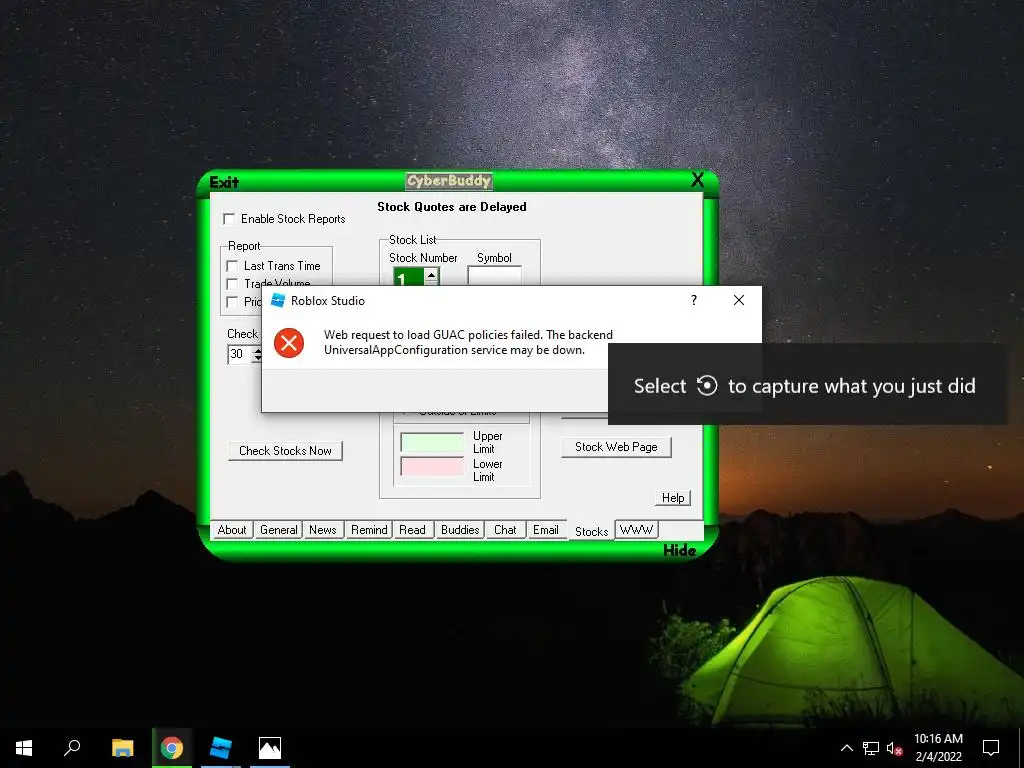
Task: Switch to the Chat tab
Action: point(505,530)
